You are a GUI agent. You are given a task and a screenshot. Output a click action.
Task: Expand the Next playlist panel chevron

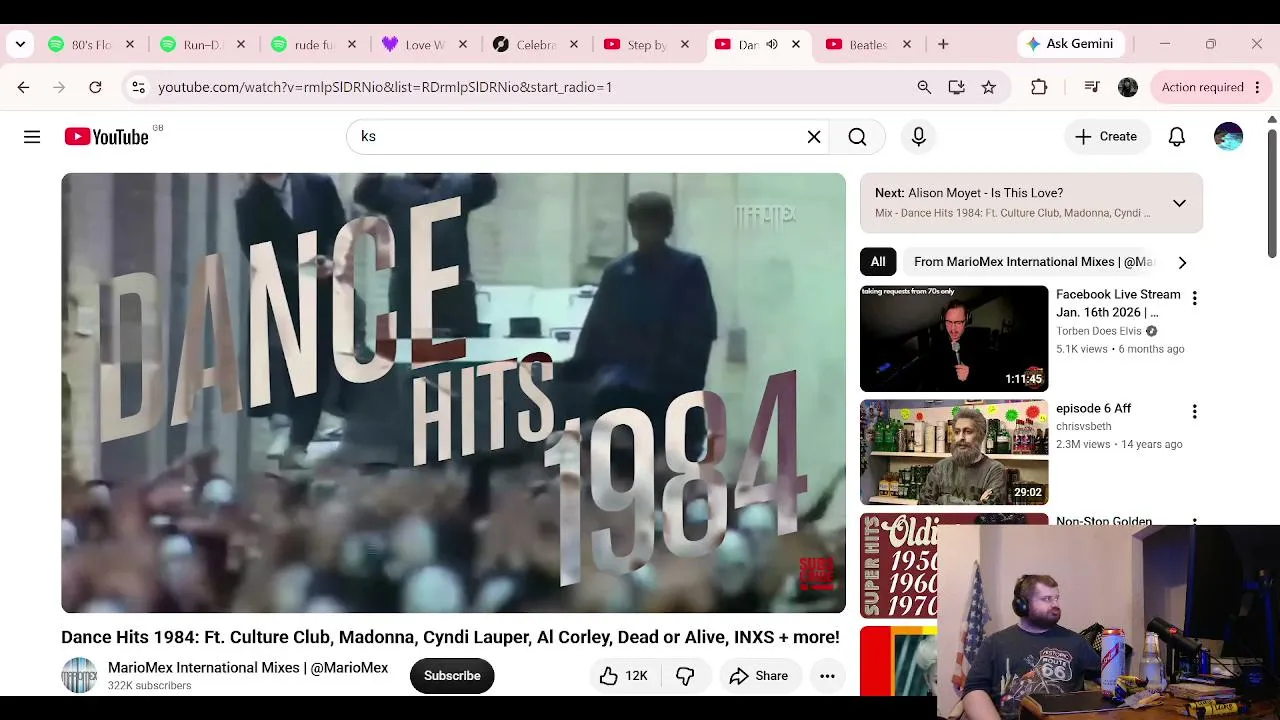click(x=1179, y=203)
